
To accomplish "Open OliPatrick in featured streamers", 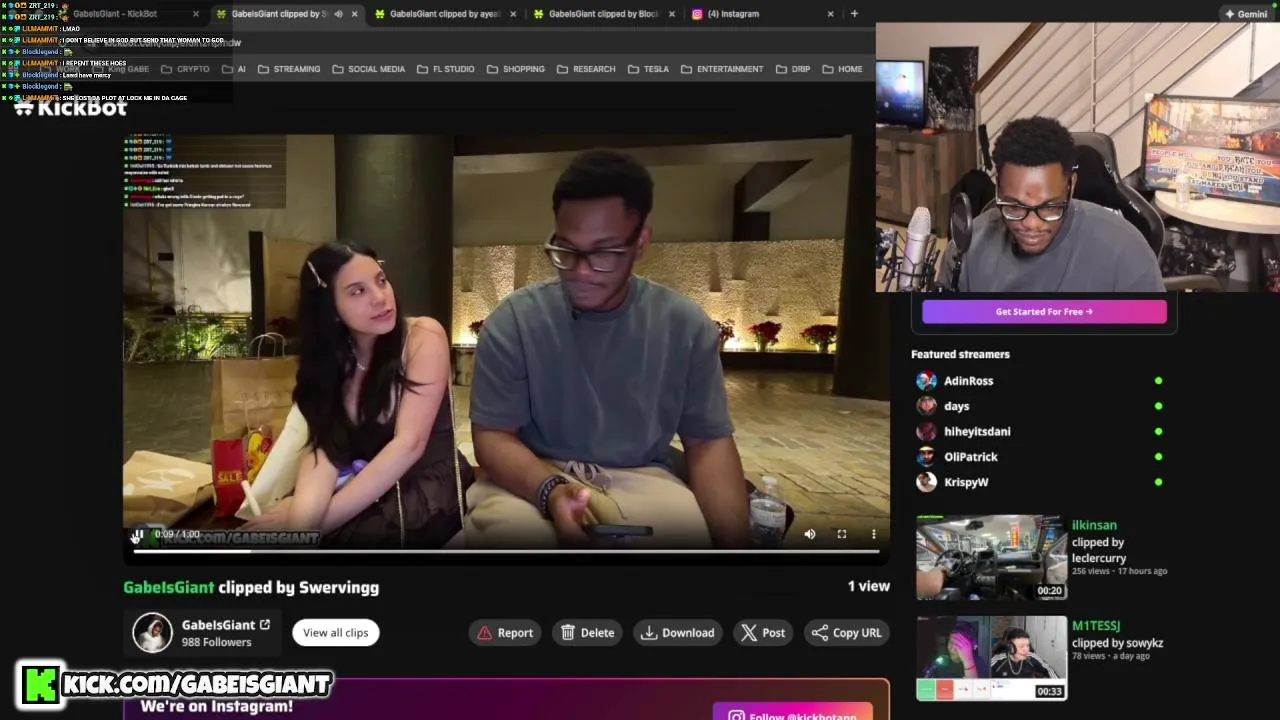I will click(x=970, y=457).
